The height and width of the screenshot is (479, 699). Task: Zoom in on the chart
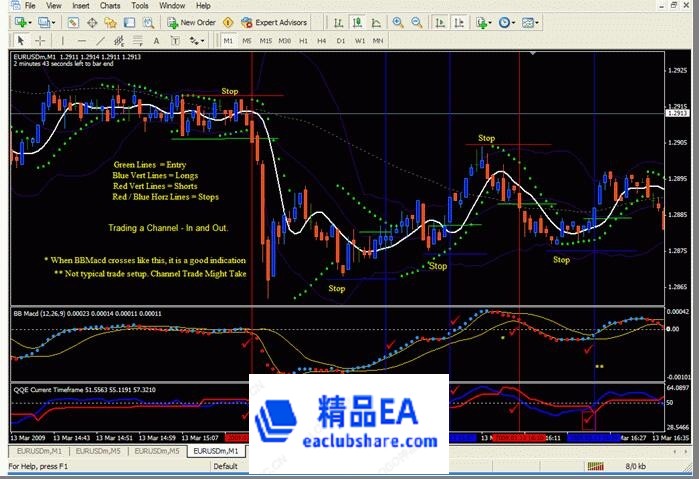coord(399,21)
